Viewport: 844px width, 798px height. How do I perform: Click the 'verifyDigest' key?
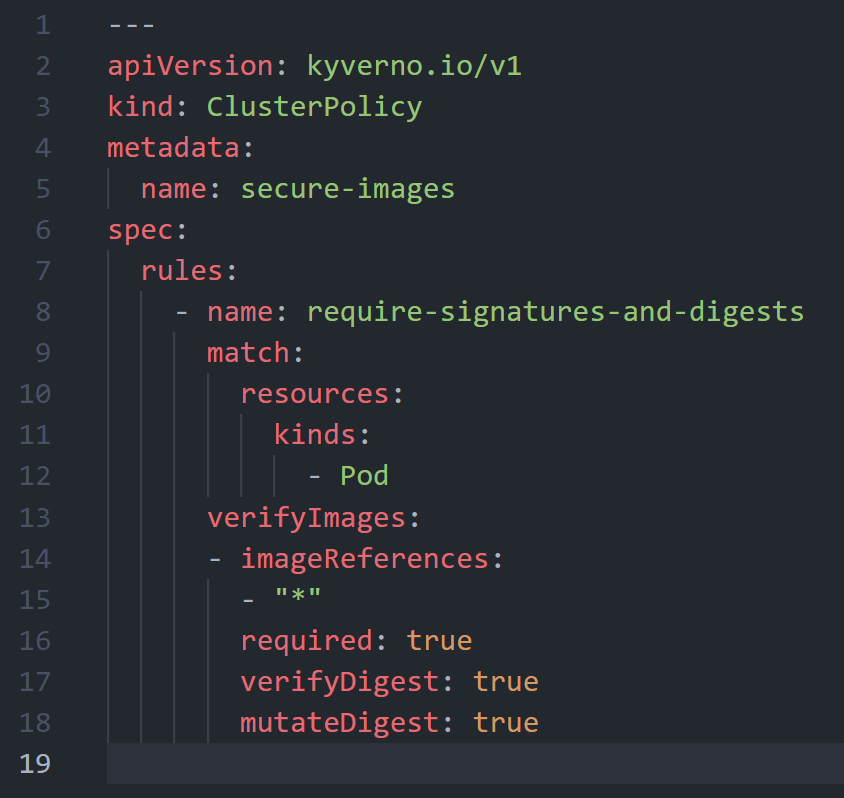[x=340, y=682]
